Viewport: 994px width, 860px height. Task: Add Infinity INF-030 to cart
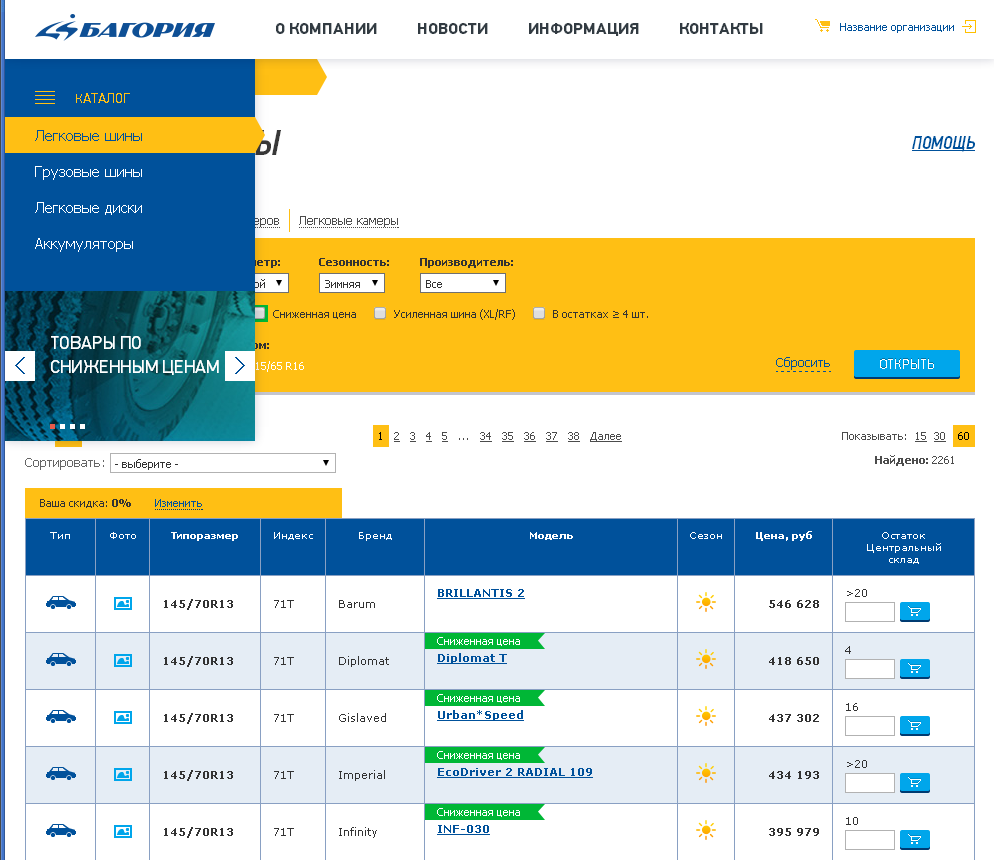(x=915, y=840)
